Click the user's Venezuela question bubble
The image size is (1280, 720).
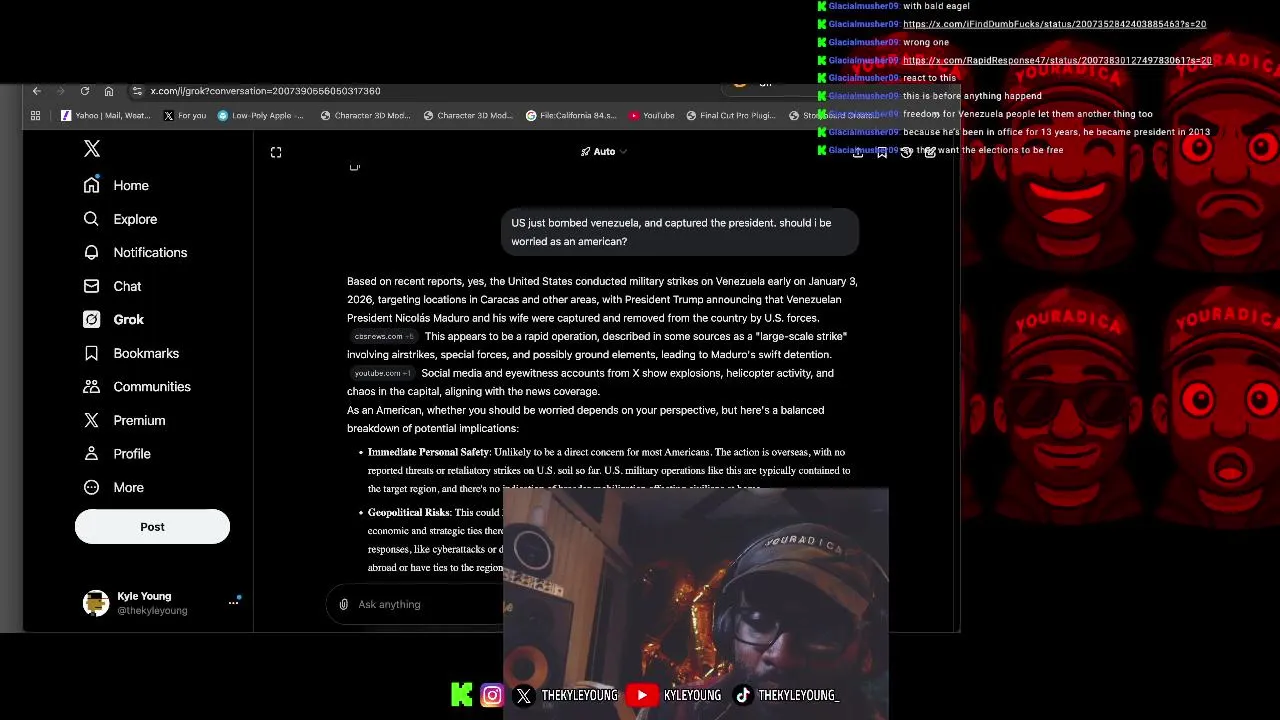click(679, 232)
